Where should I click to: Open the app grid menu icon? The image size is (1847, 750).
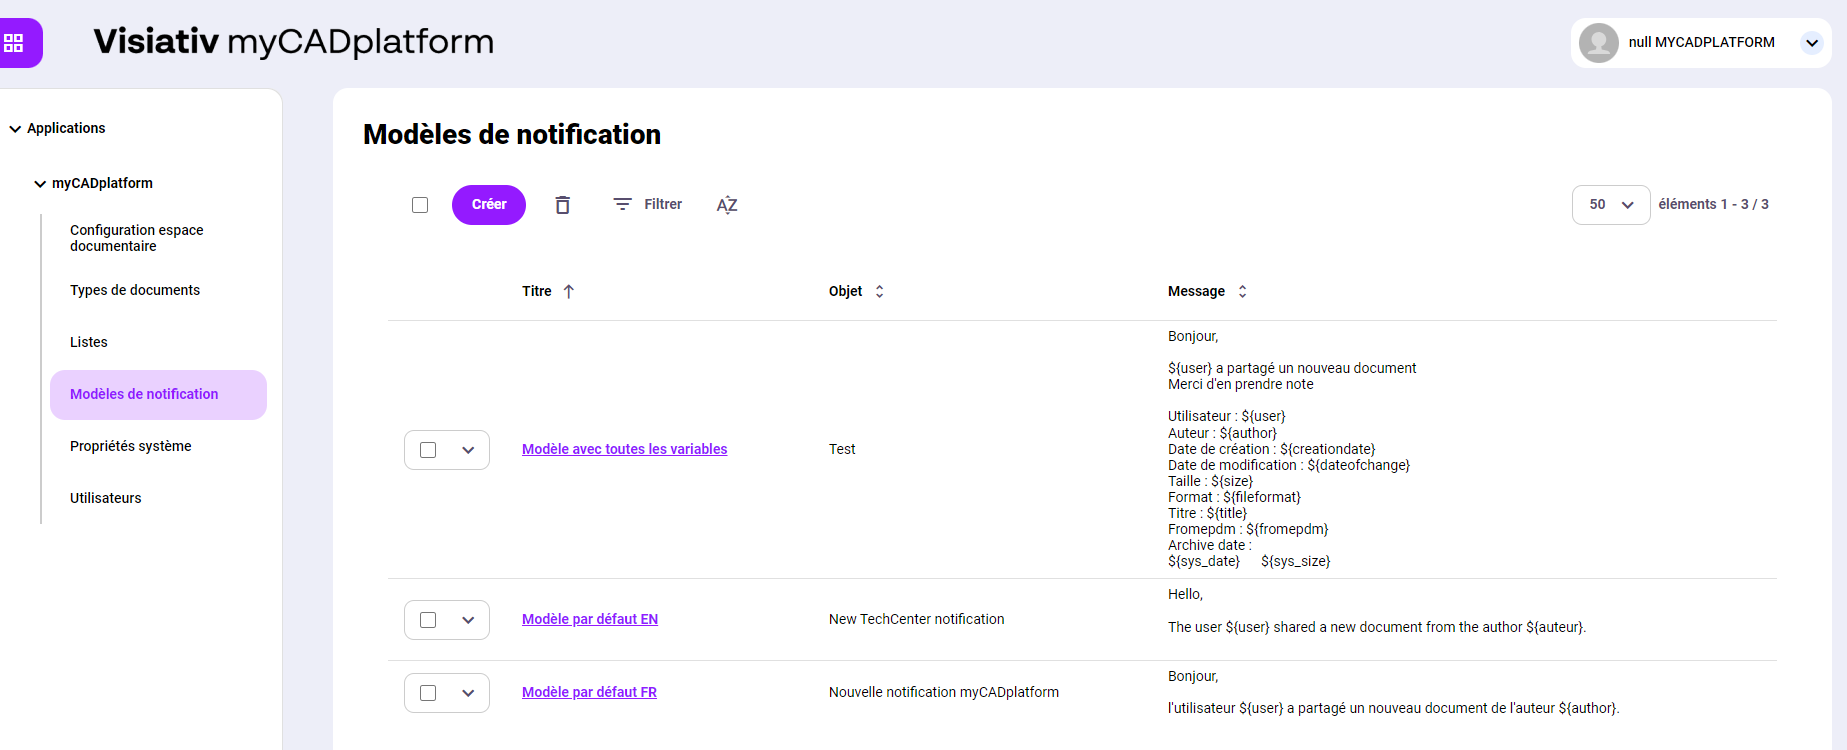[14, 43]
